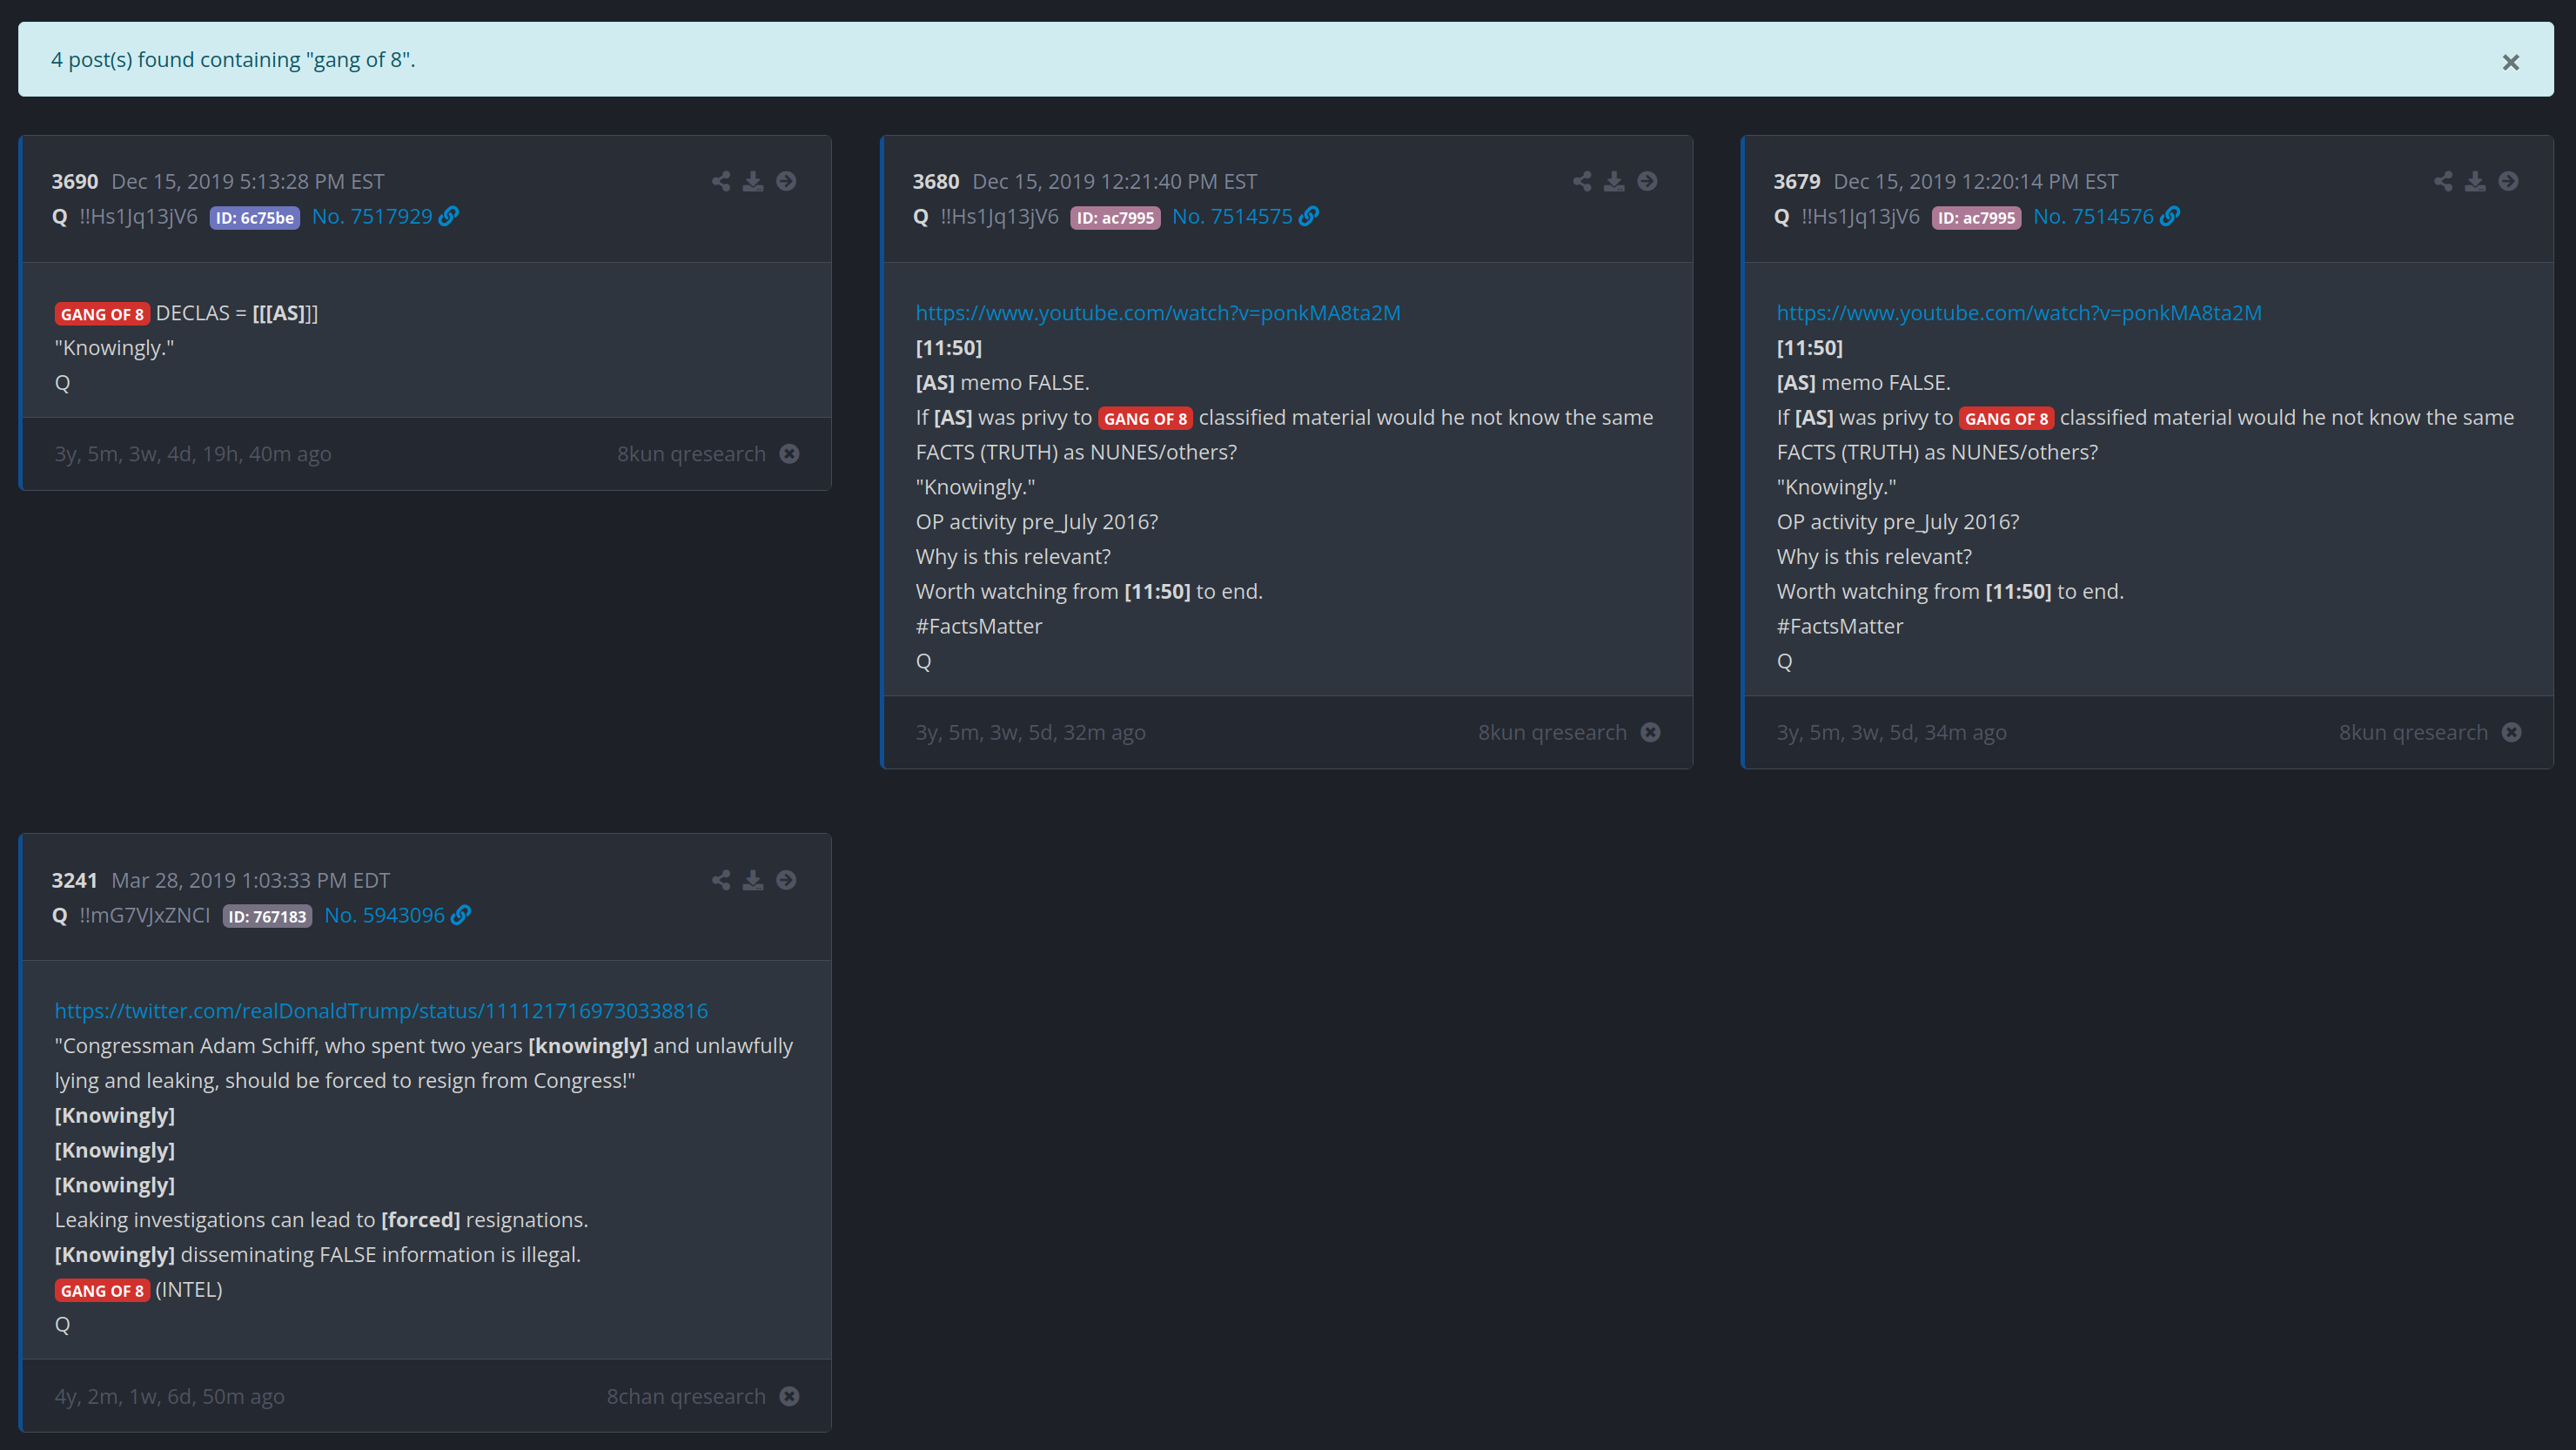Open realDonaldTrump Twitter status link
Image resolution: width=2576 pixels, height=1450 pixels.
point(381,1011)
